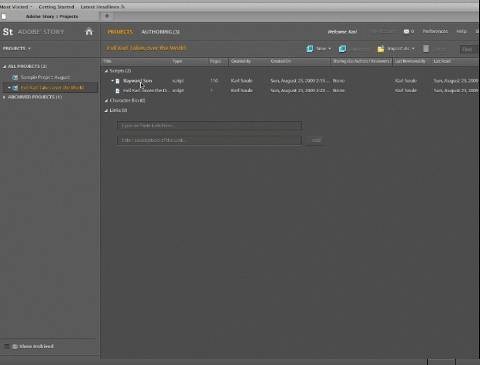Viewport: 480px width, 365px height.
Task: Sort by the Pages column header
Action: 215,61
